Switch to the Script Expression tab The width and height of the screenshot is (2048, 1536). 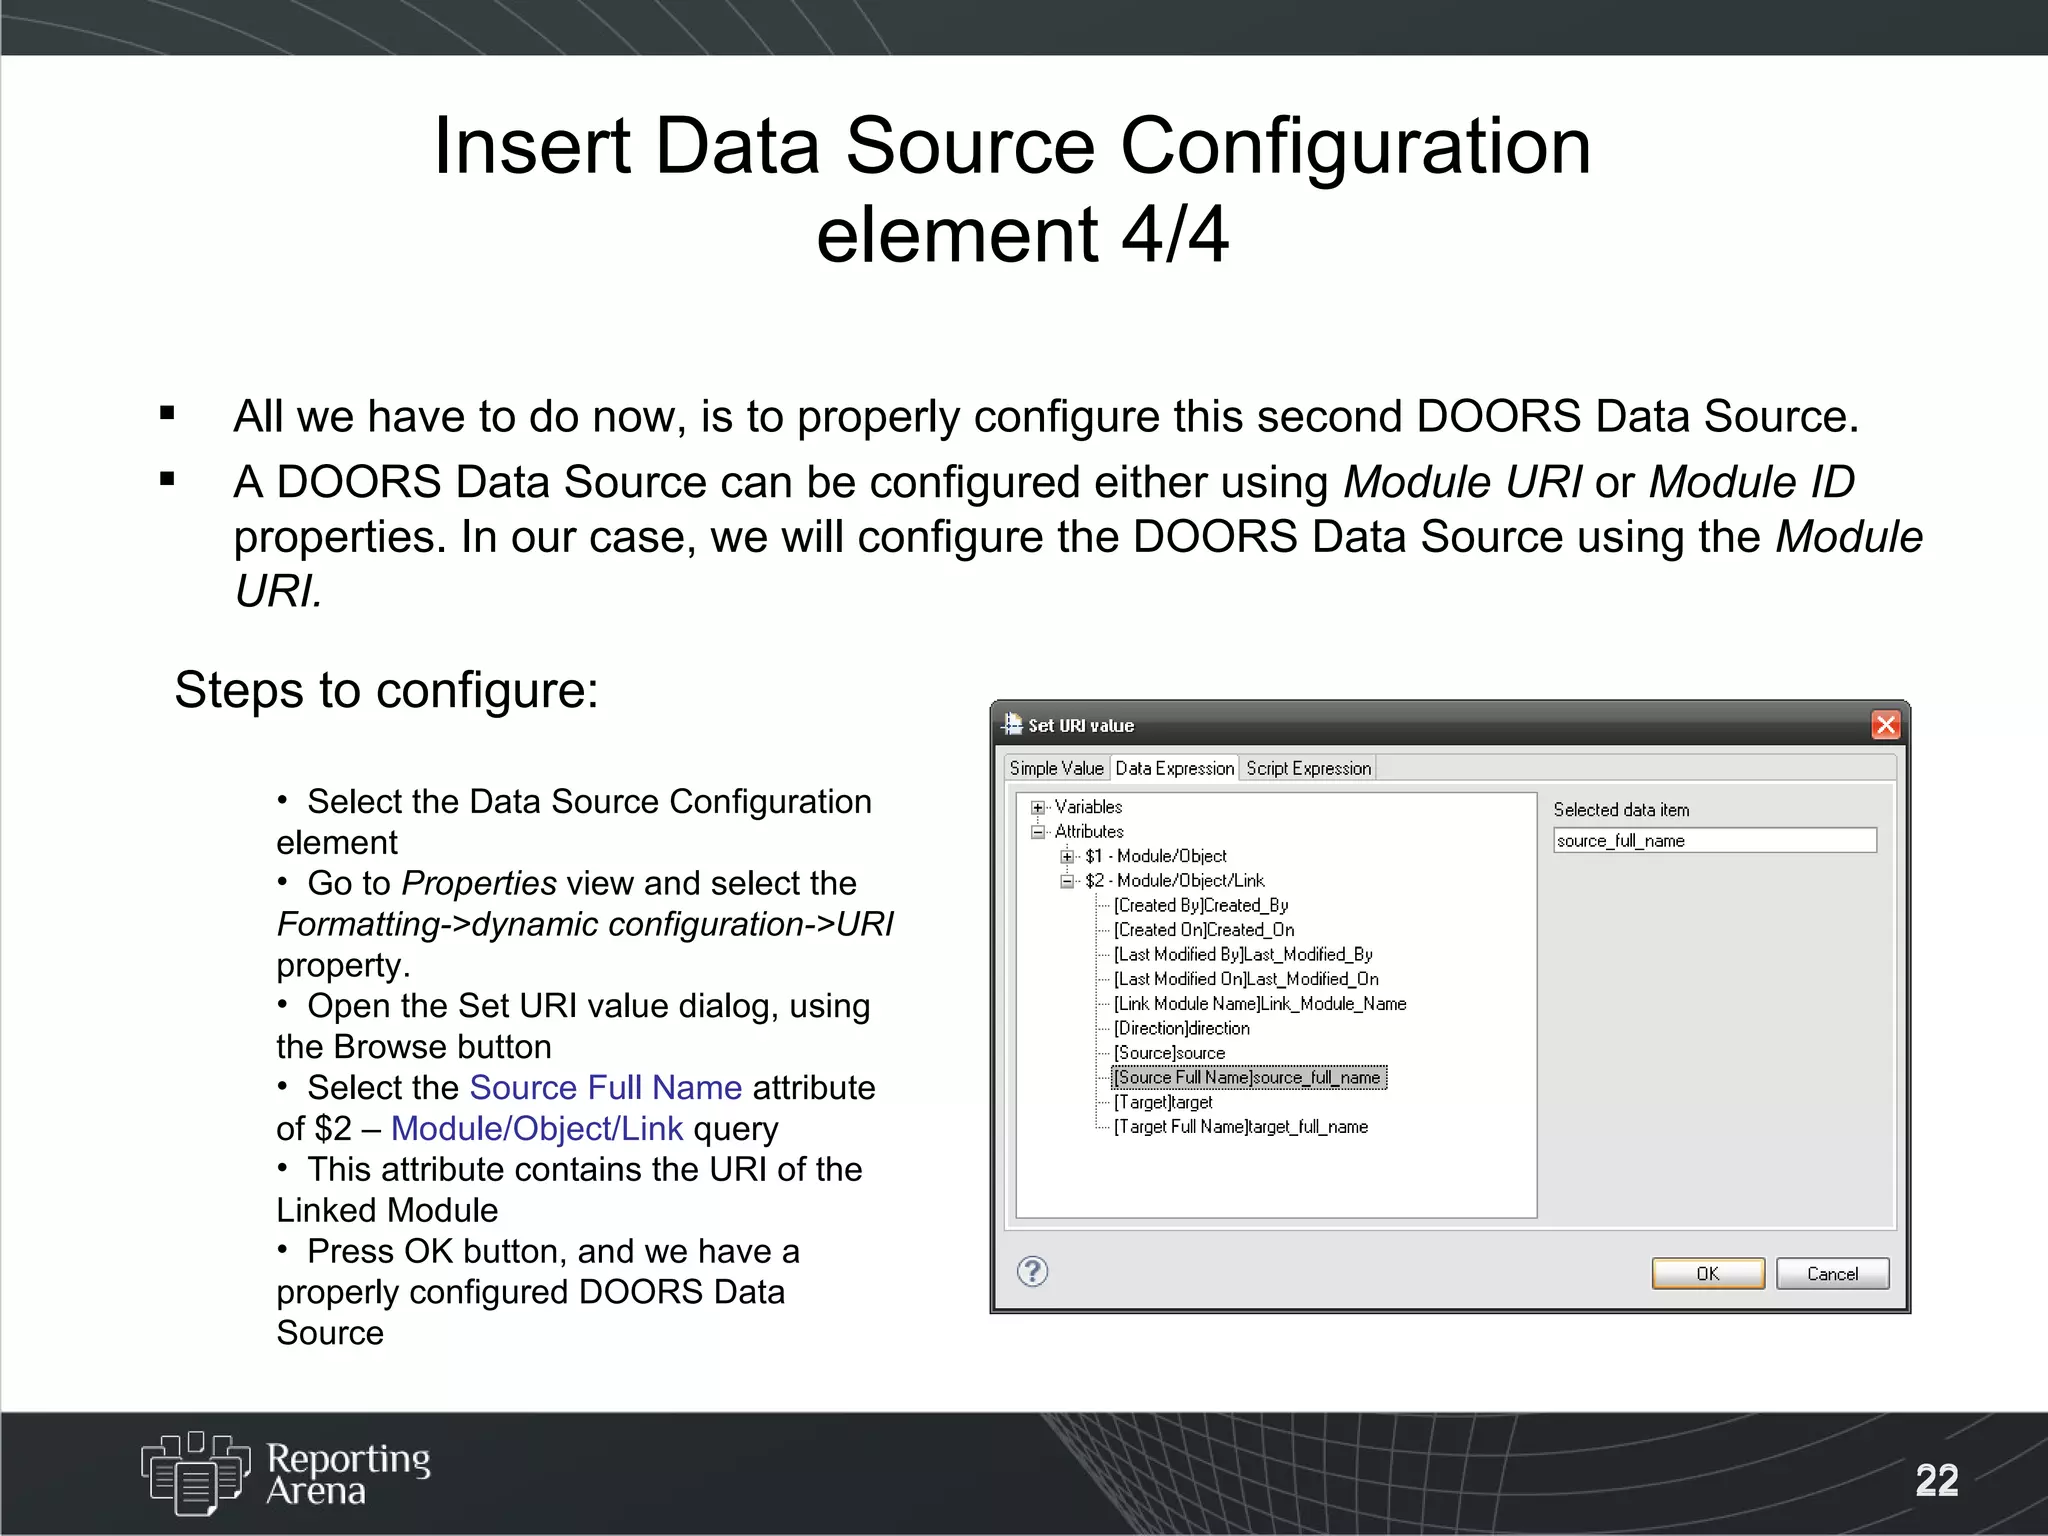point(1308,768)
